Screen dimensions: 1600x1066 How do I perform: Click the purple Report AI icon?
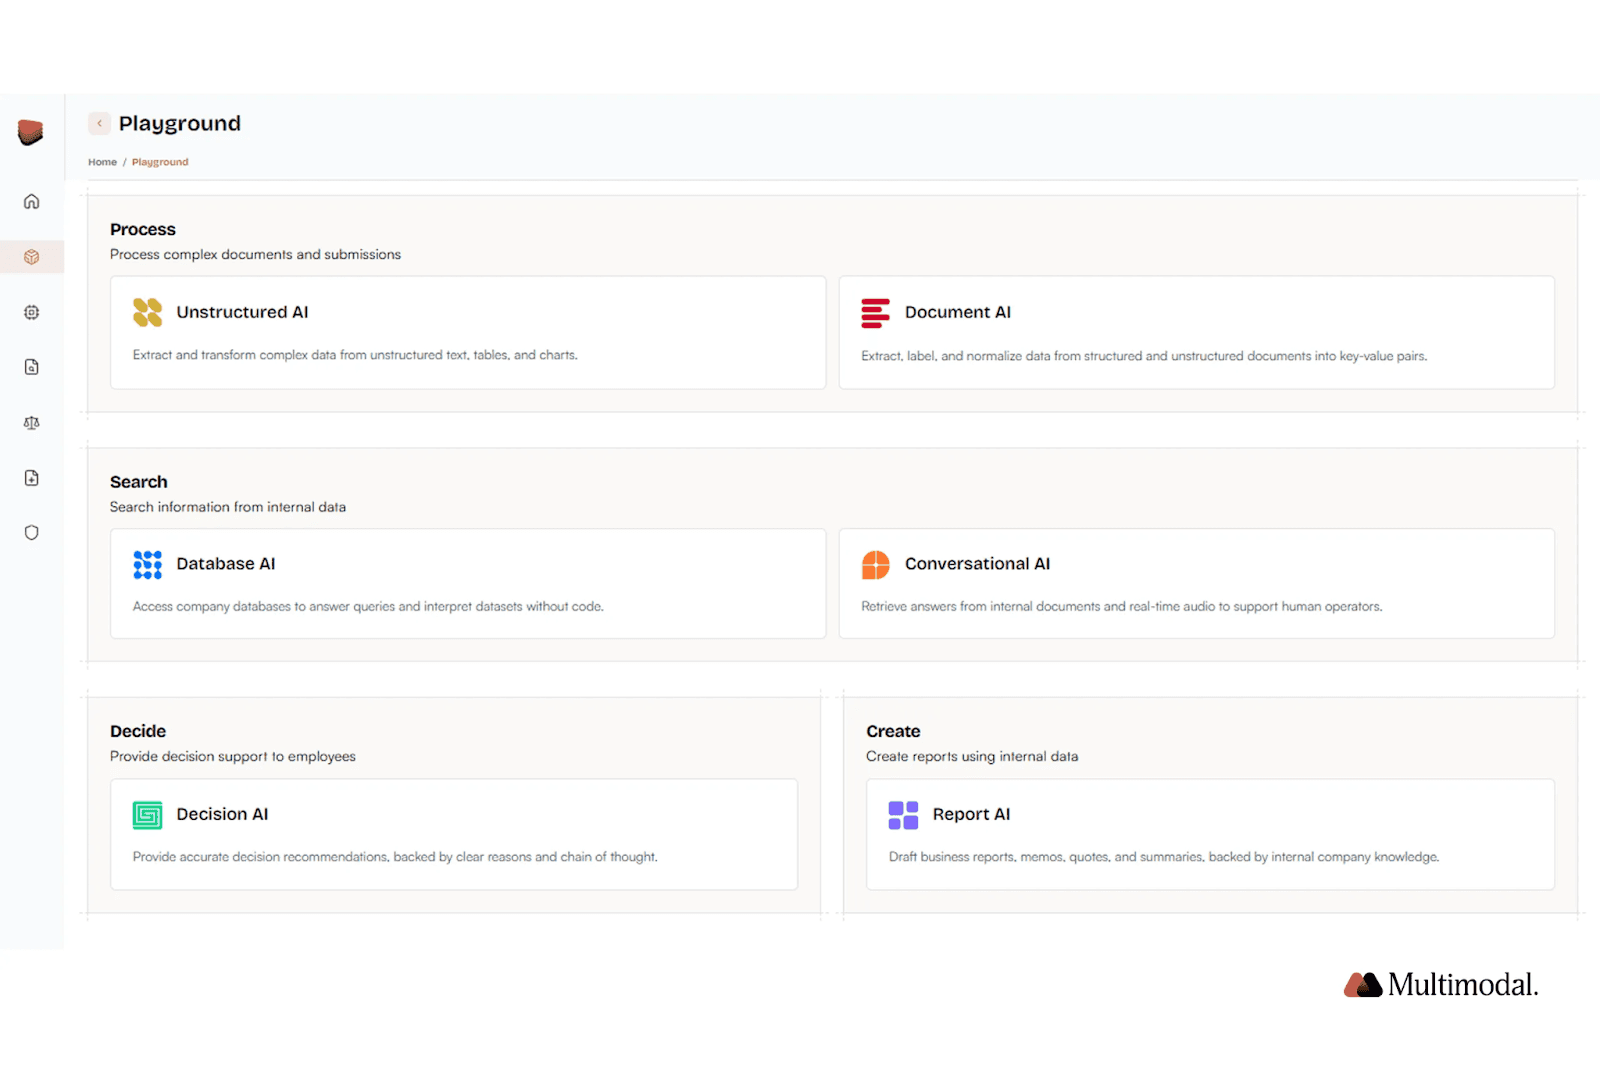903,815
